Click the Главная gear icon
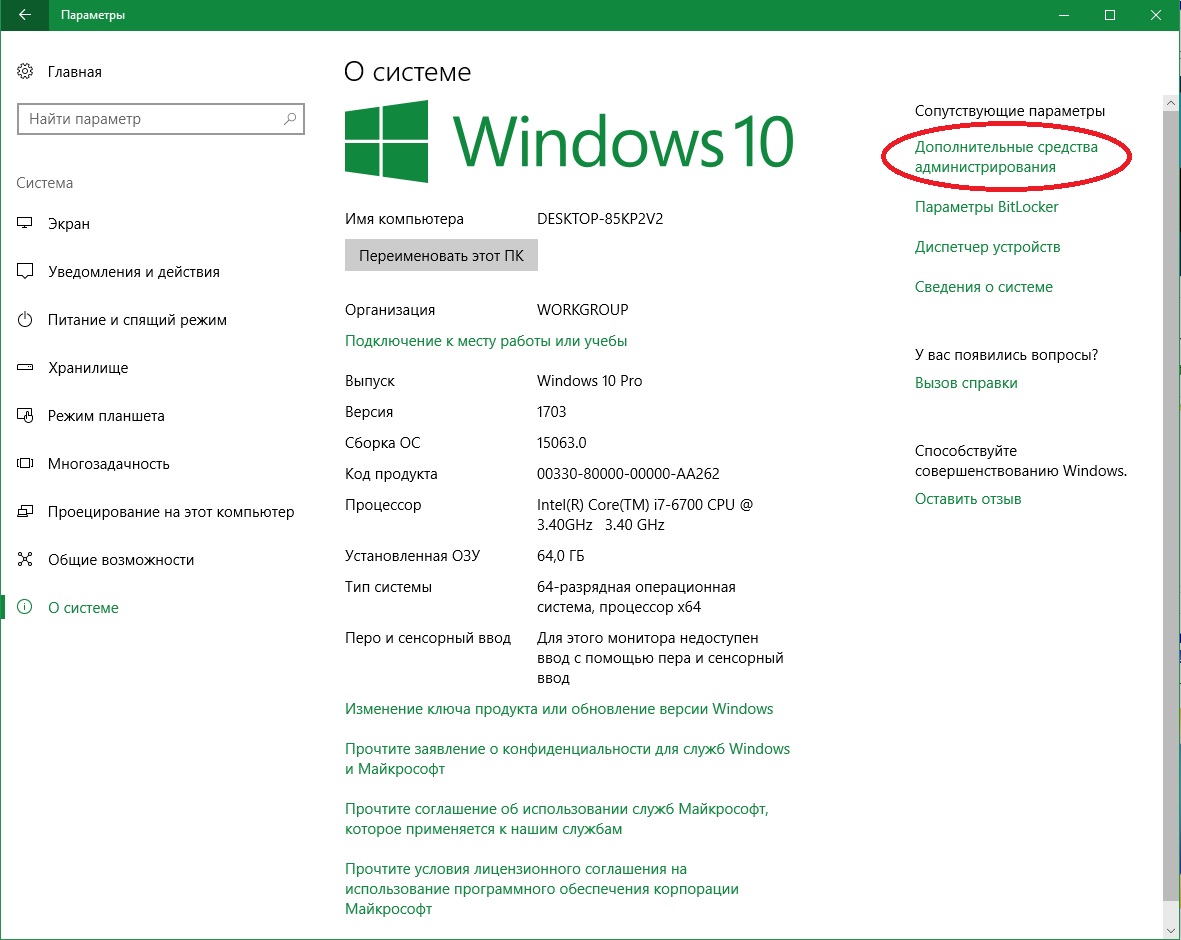Screen dimensions: 1181x940 [x=25, y=72]
